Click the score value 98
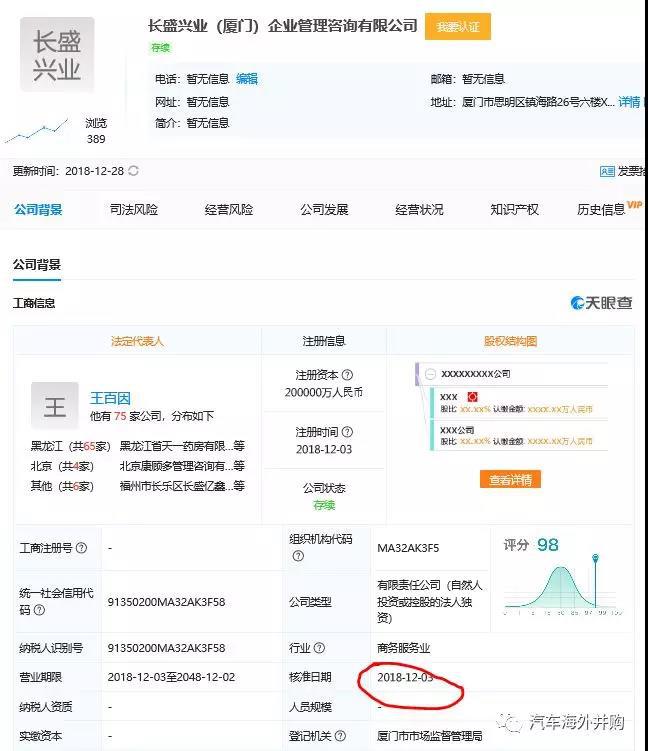648x751 pixels. (x=547, y=545)
